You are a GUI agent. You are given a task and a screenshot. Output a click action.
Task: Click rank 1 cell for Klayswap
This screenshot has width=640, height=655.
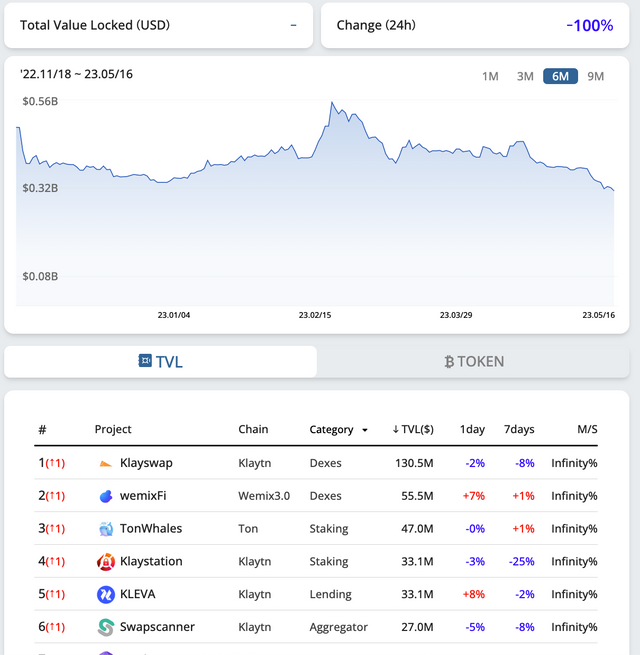click(x=51, y=463)
